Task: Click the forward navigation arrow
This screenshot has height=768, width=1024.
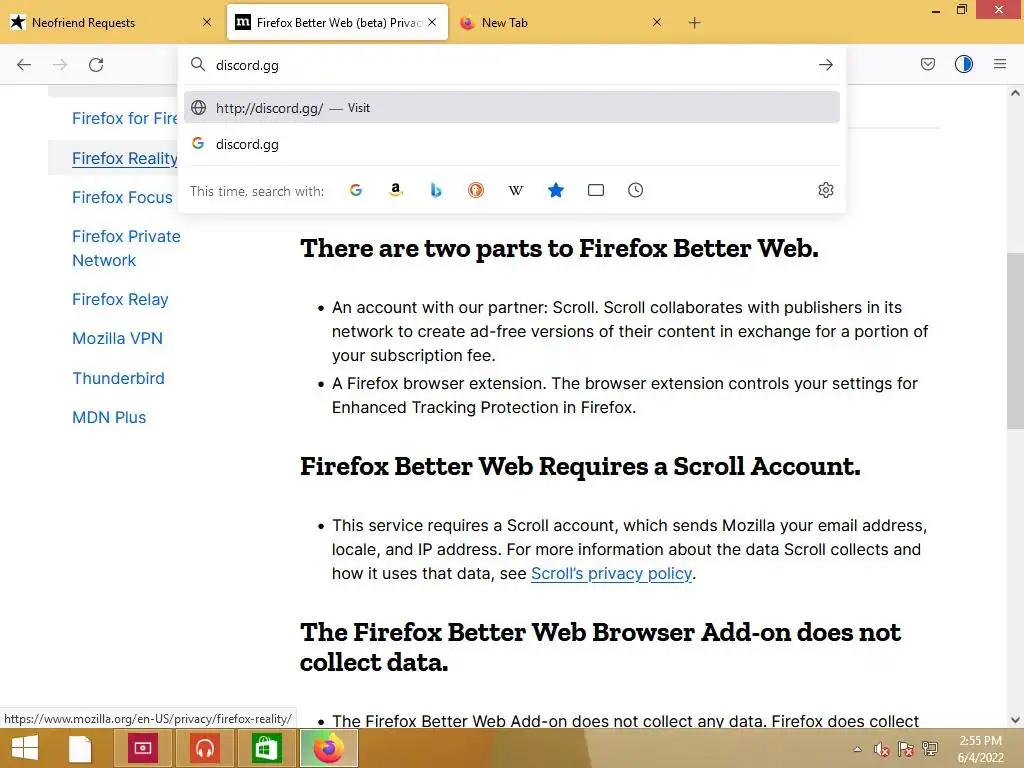Action: [x=60, y=65]
